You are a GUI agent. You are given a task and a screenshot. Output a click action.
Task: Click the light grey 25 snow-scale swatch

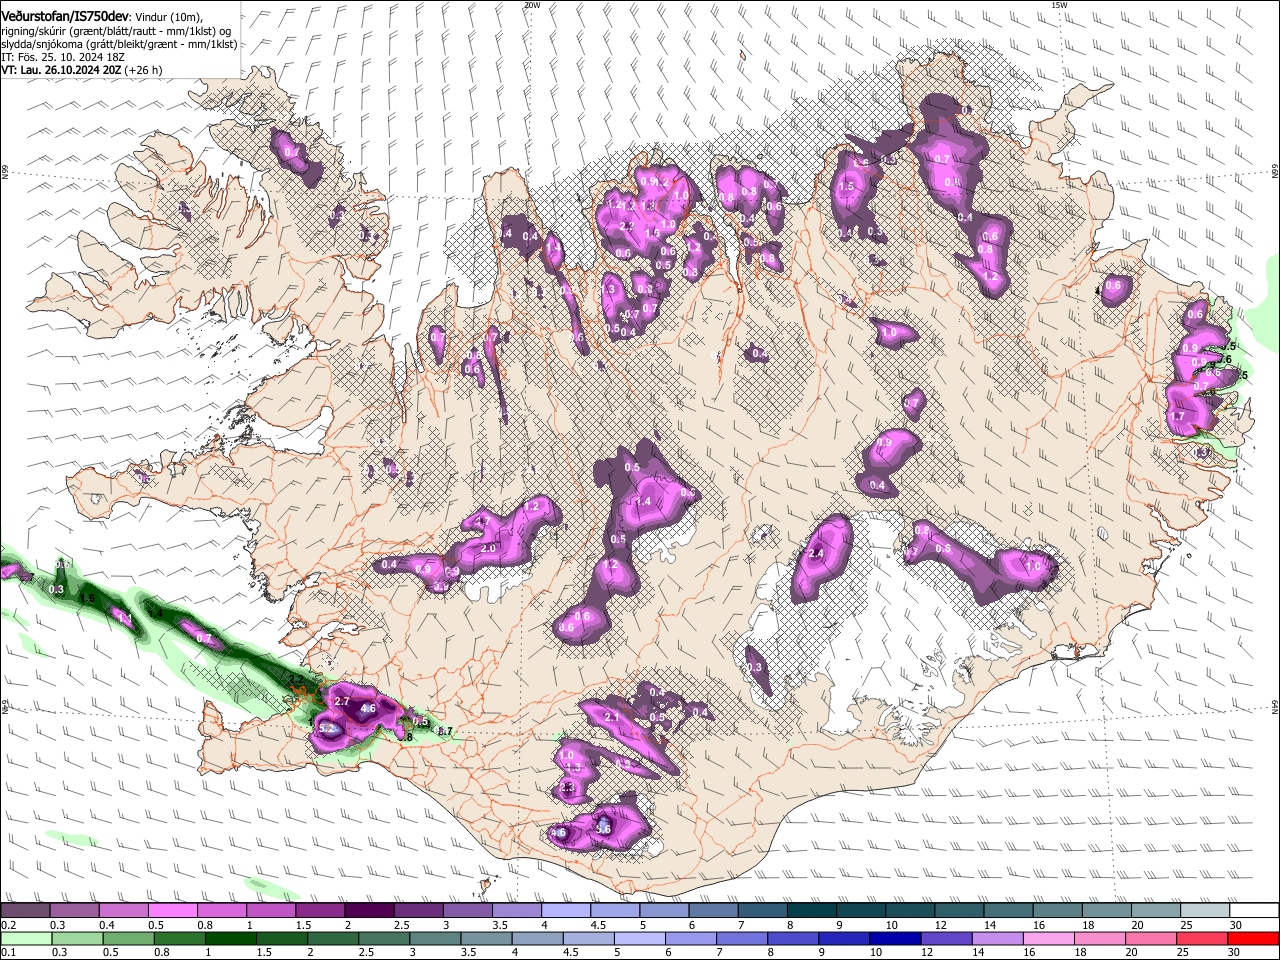[1206, 911]
